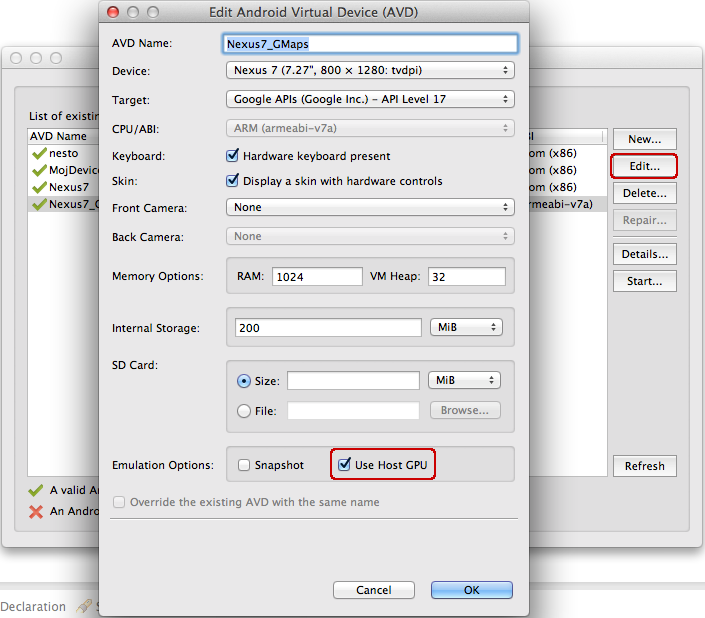Toggle Override the existing AVD checkbox
The height and width of the screenshot is (618, 705).
(119, 502)
